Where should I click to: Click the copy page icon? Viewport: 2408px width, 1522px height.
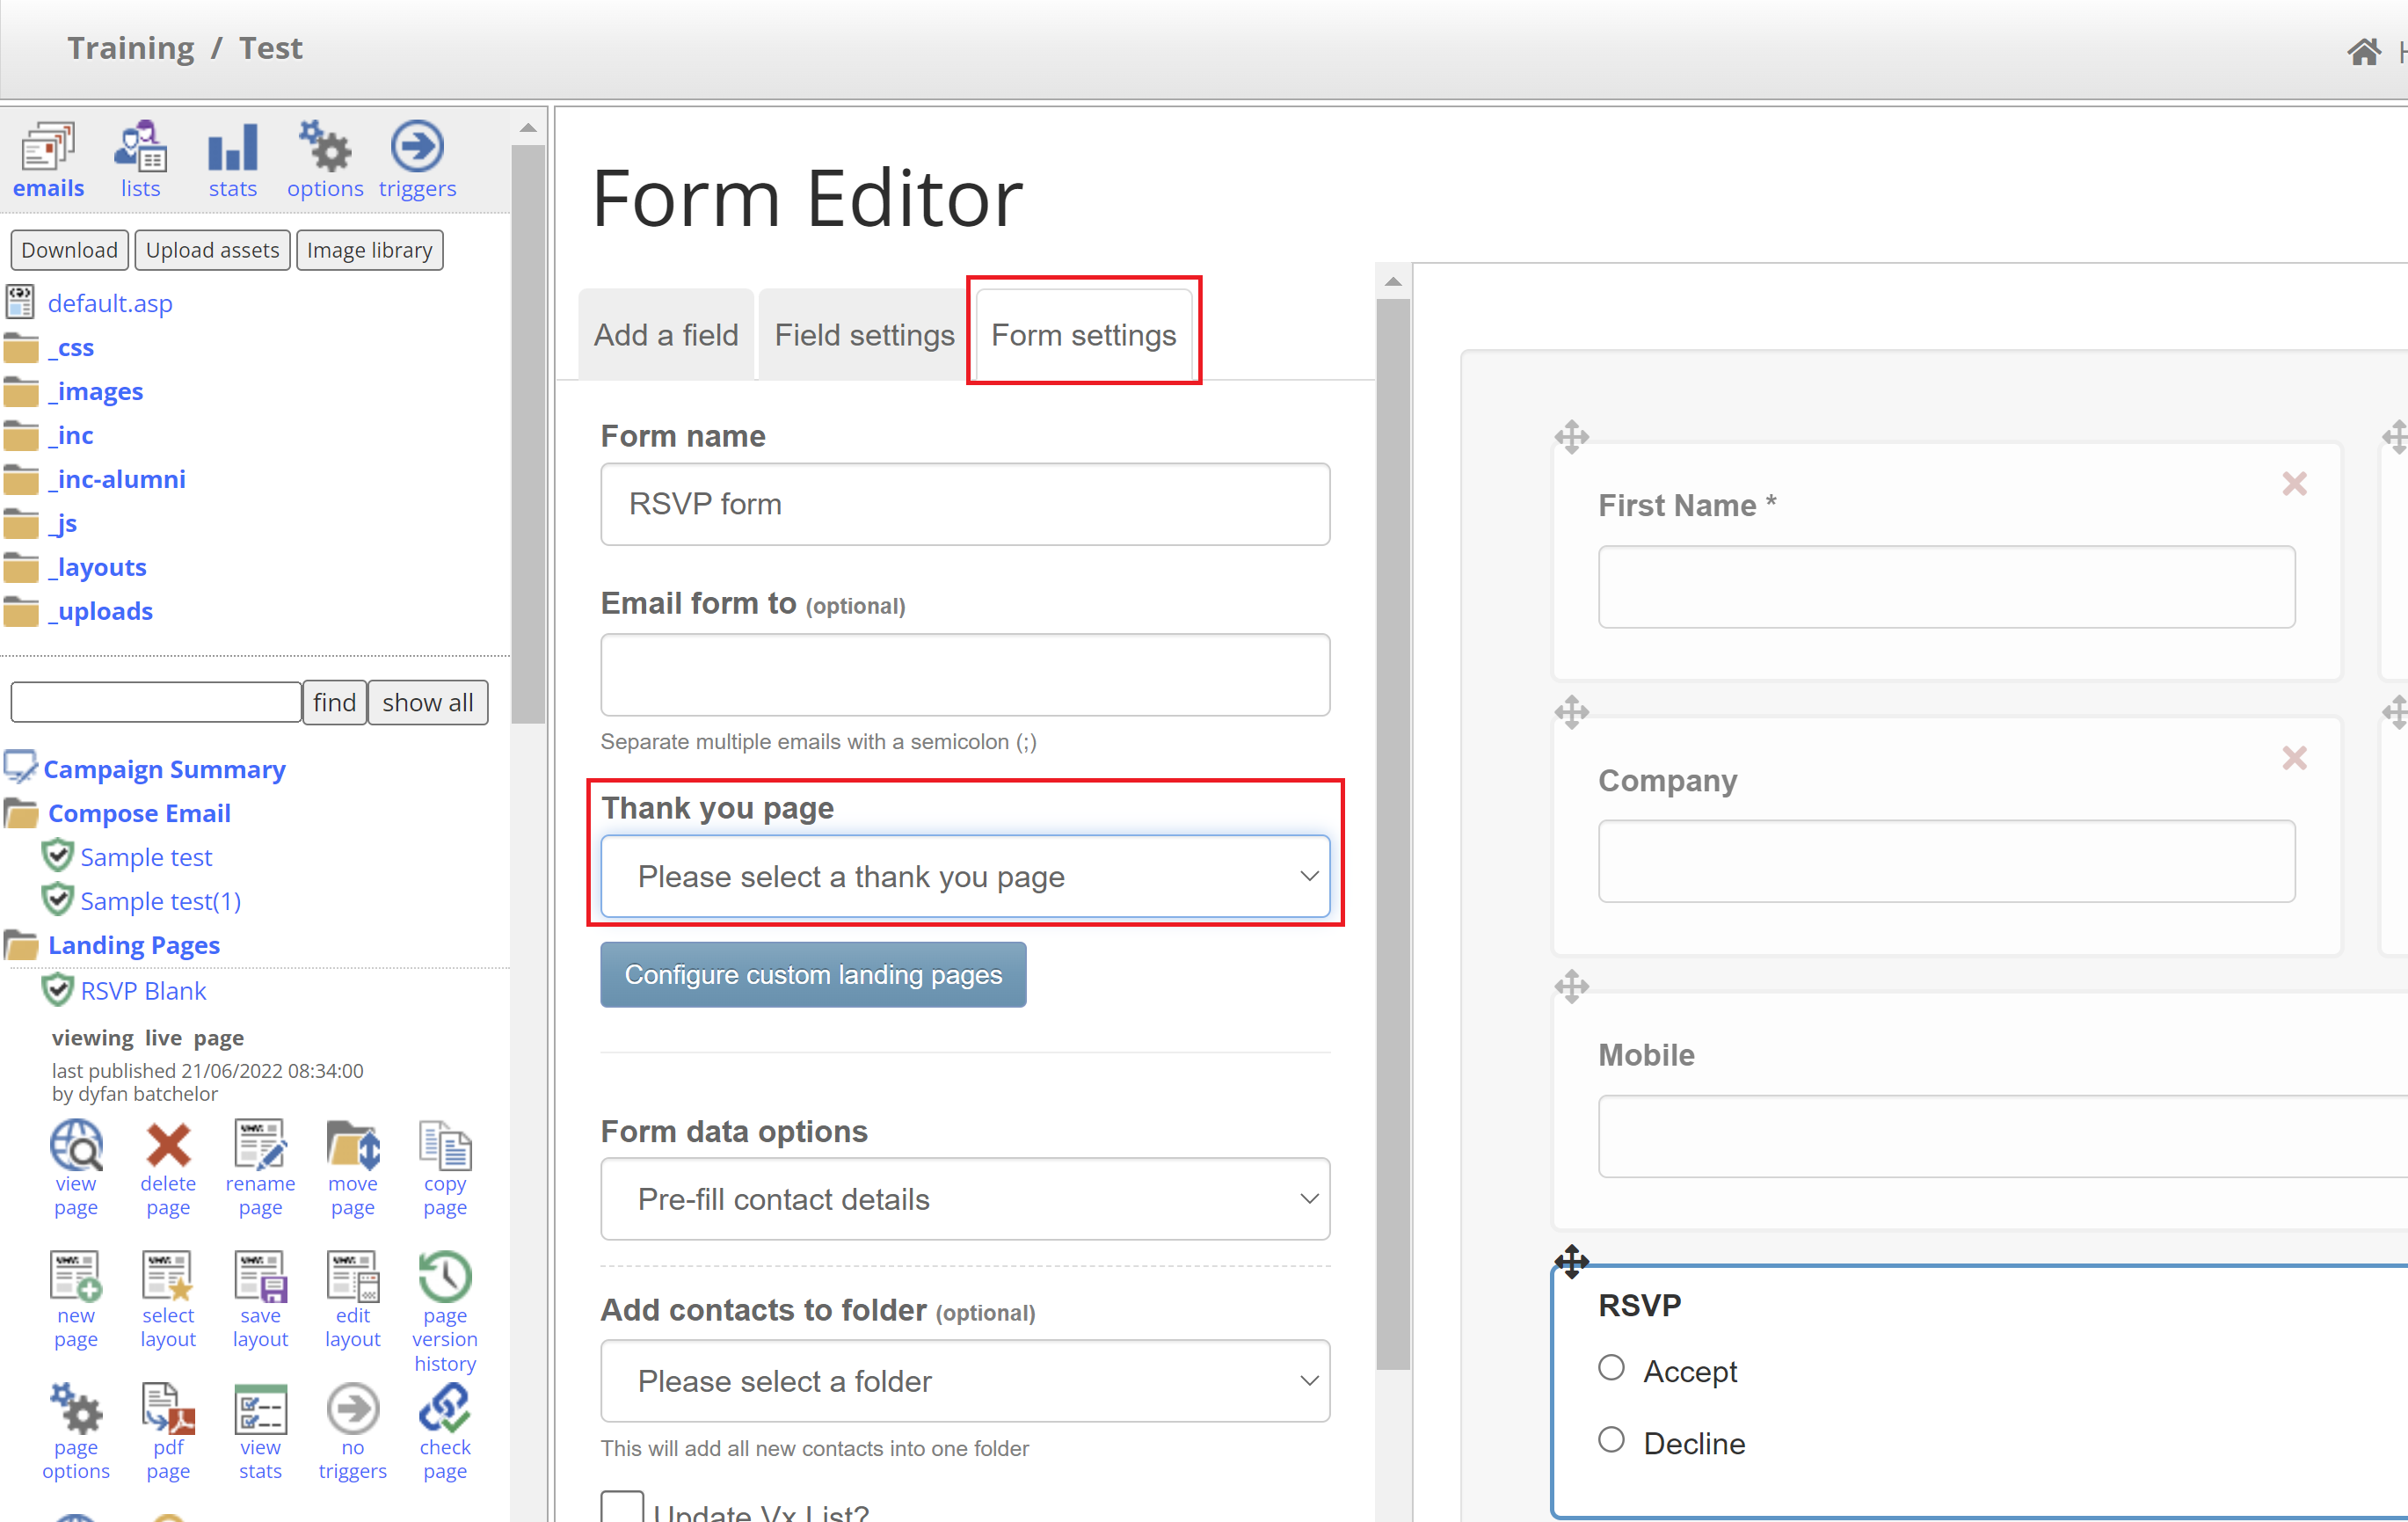click(x=445, y=1145)
